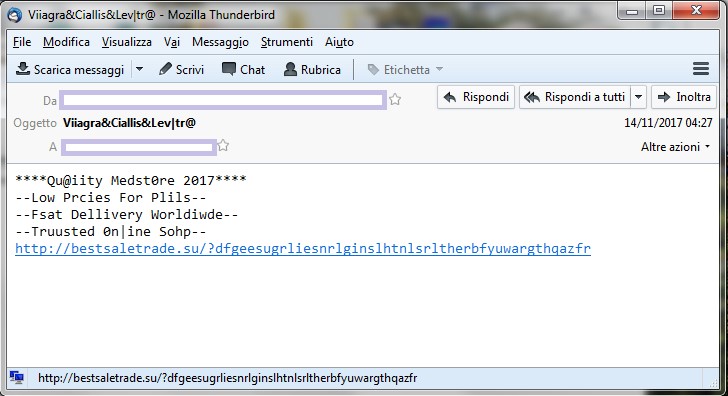Open the Rubrica address book
728x396 pixels.
(312, 70)
